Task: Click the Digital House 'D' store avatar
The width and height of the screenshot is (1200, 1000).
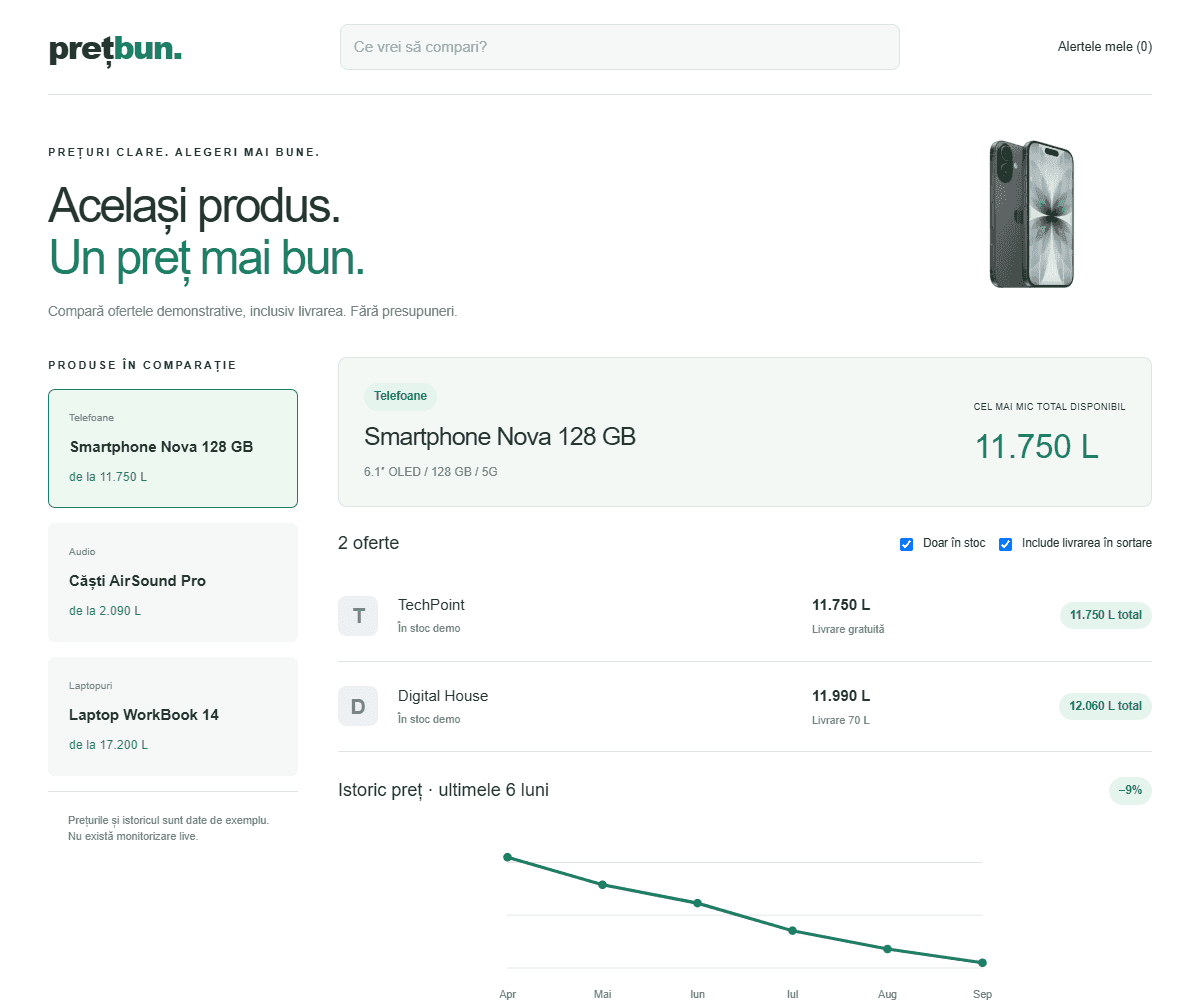Action: [358, 706]
